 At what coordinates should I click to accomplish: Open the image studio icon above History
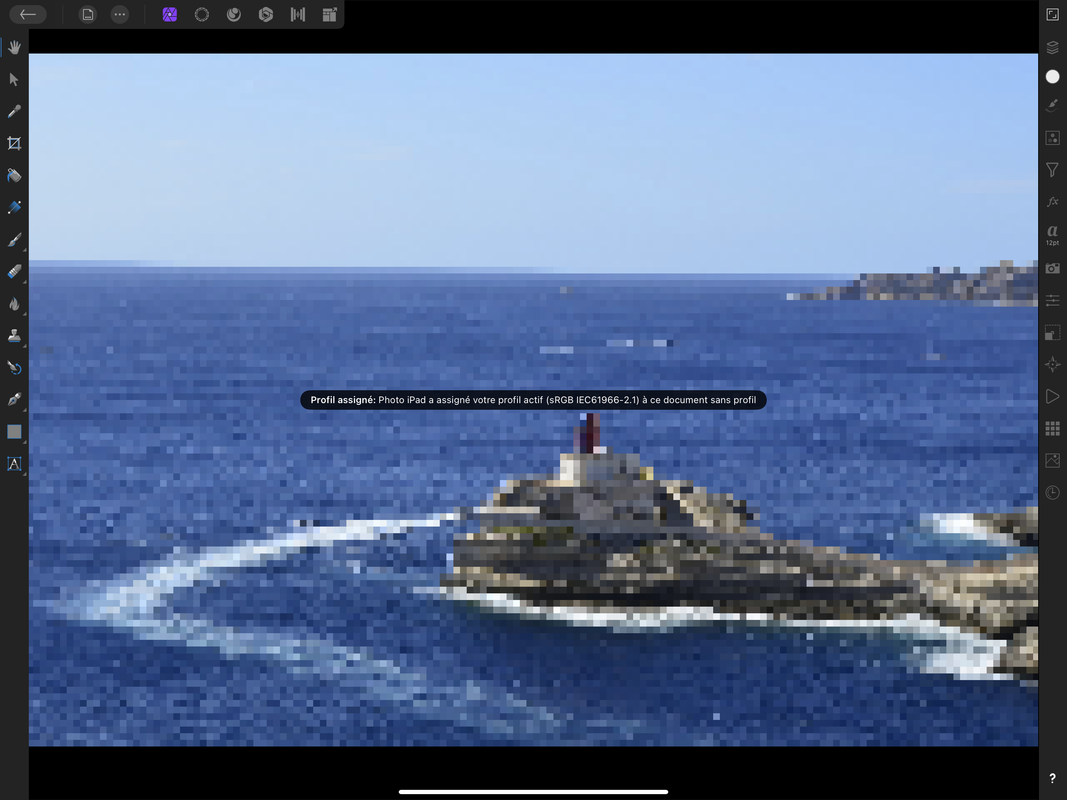(x=1052, y=461)
